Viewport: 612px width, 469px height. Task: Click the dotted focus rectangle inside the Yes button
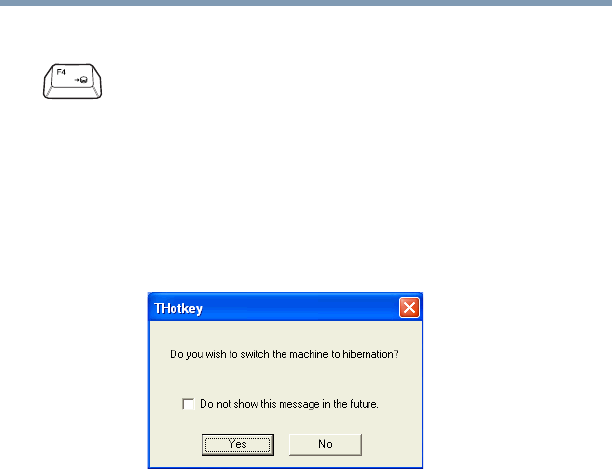click(238, 444)
